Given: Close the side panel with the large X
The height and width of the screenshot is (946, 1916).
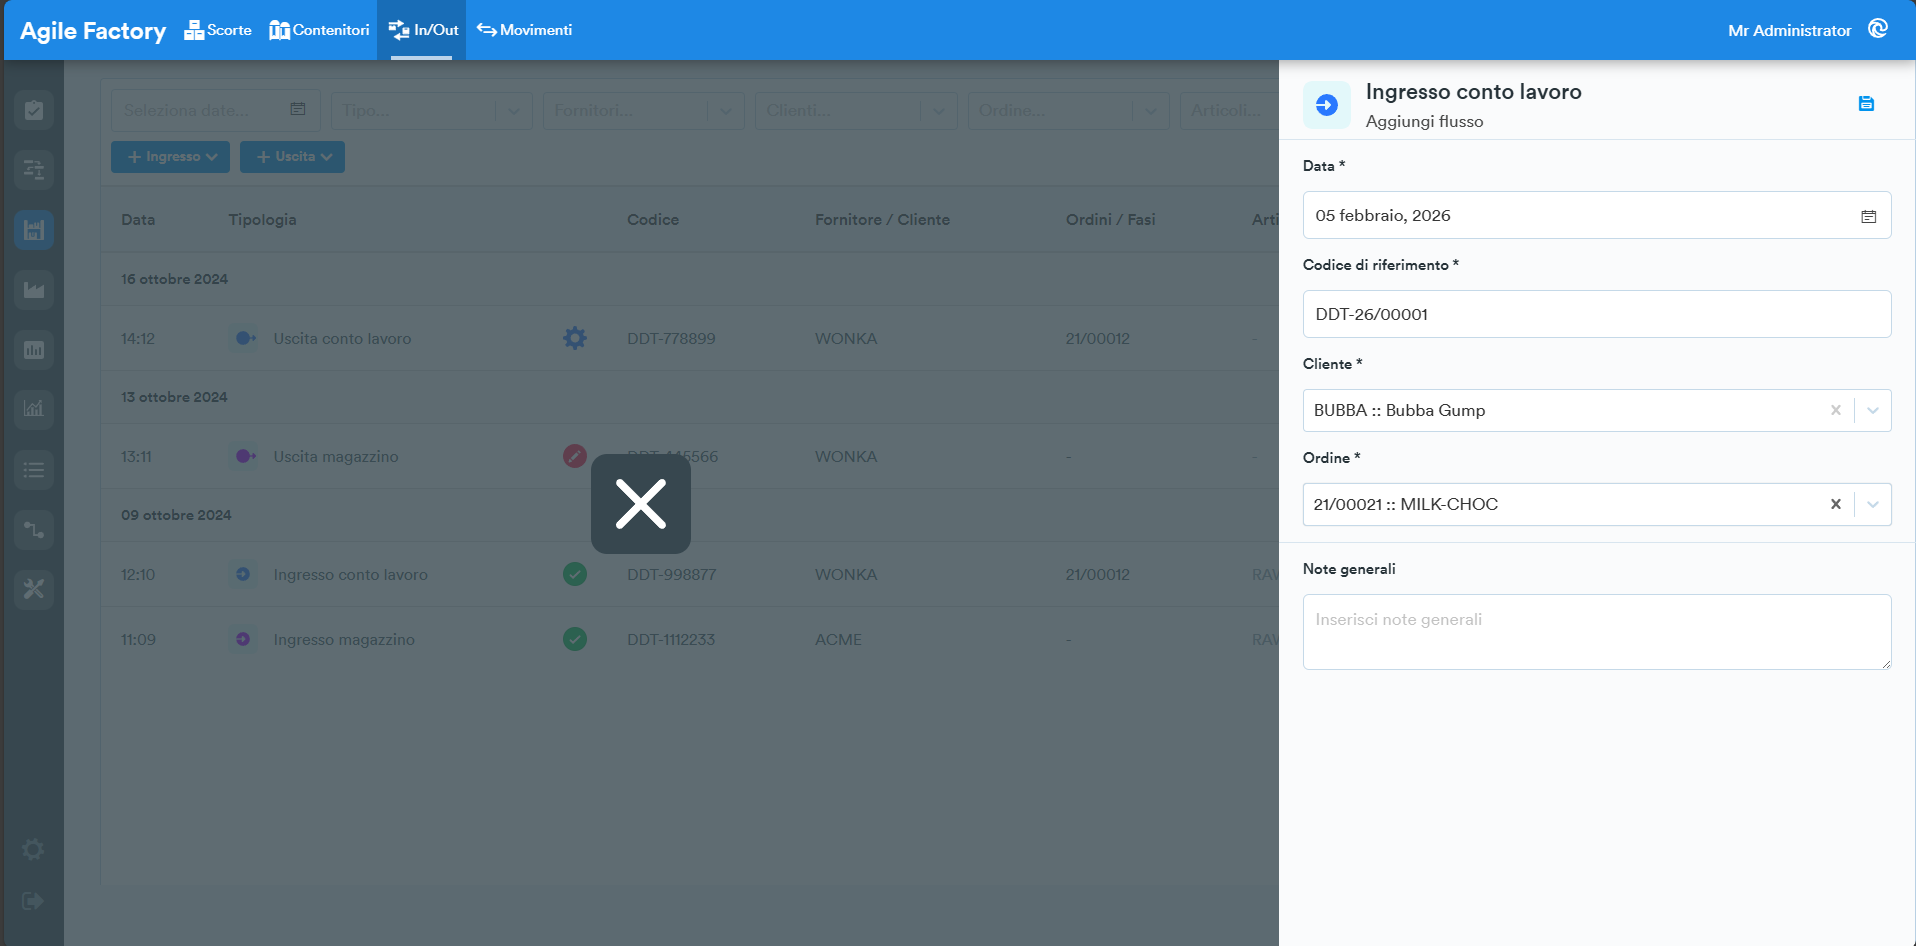Looking at the screenshot, I should pos(641,504).
